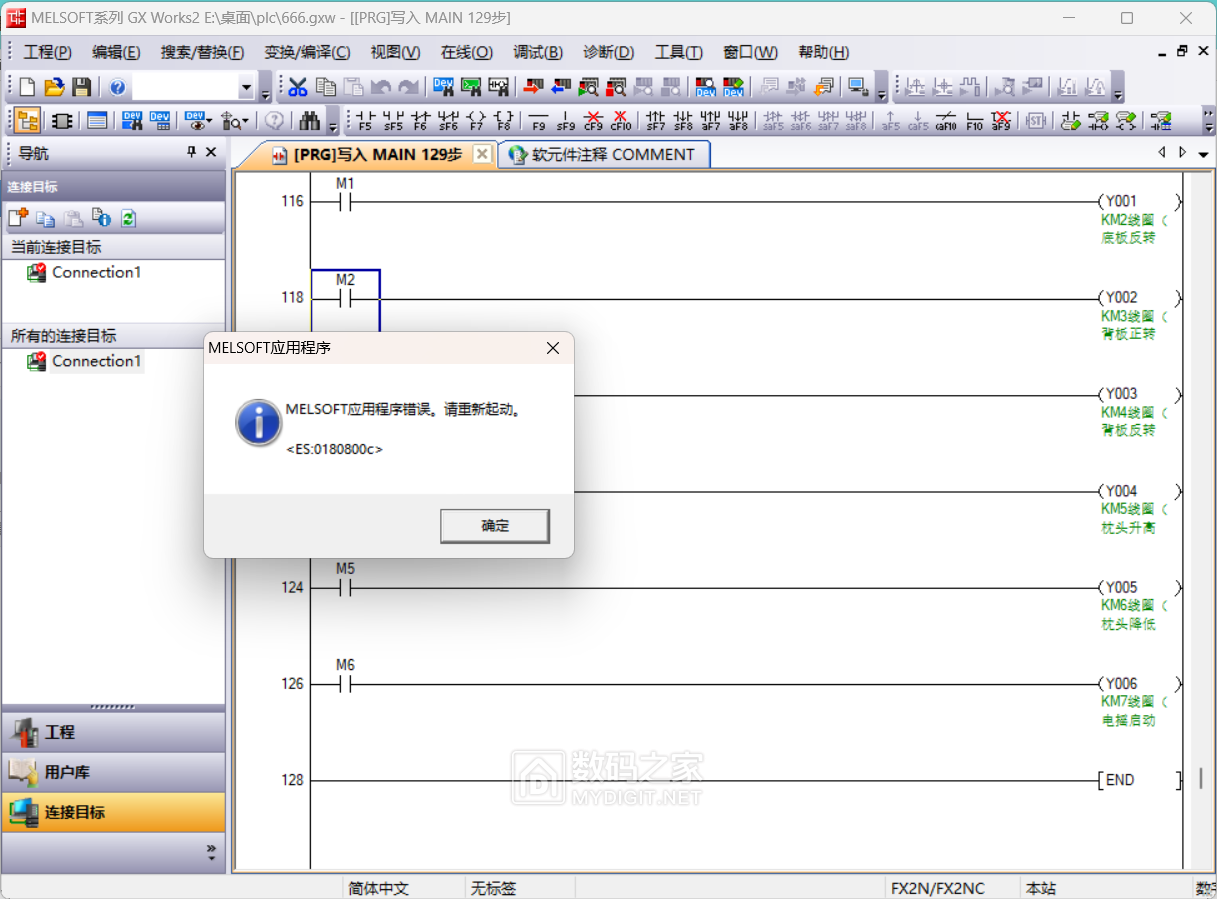
Task: Open tab list dropdown arrow
Action: coord(1203,154)
